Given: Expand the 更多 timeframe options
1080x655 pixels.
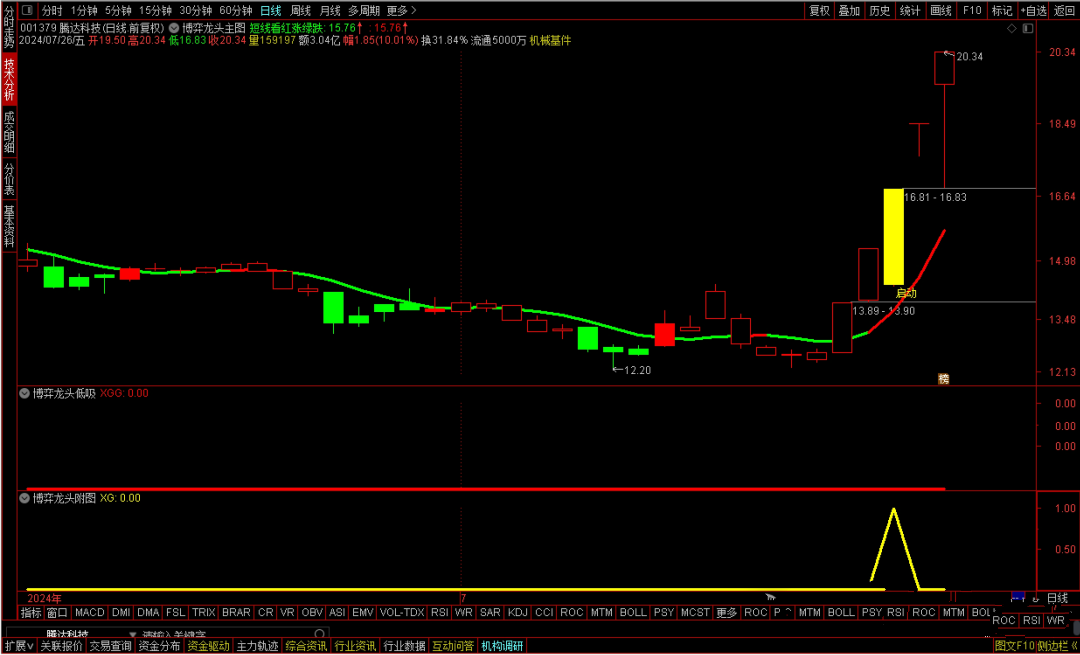Looking at the screenshot, I should 401,11.
